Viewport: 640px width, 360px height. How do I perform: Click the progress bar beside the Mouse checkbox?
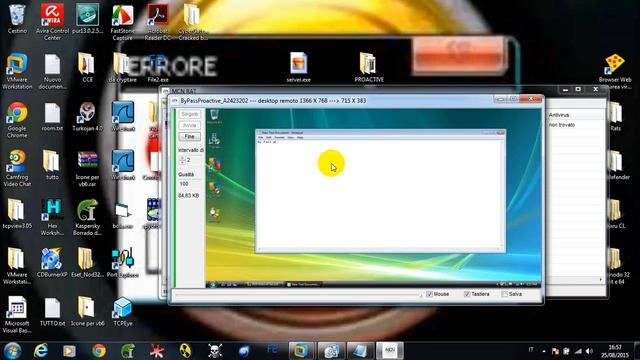point(298,294)
